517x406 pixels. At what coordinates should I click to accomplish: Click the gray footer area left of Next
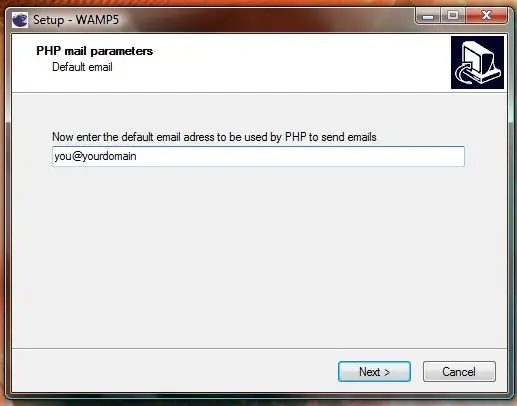173,371
